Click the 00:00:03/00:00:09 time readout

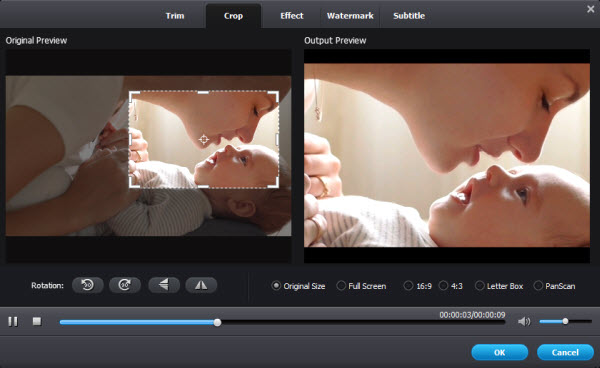point(472,315)
